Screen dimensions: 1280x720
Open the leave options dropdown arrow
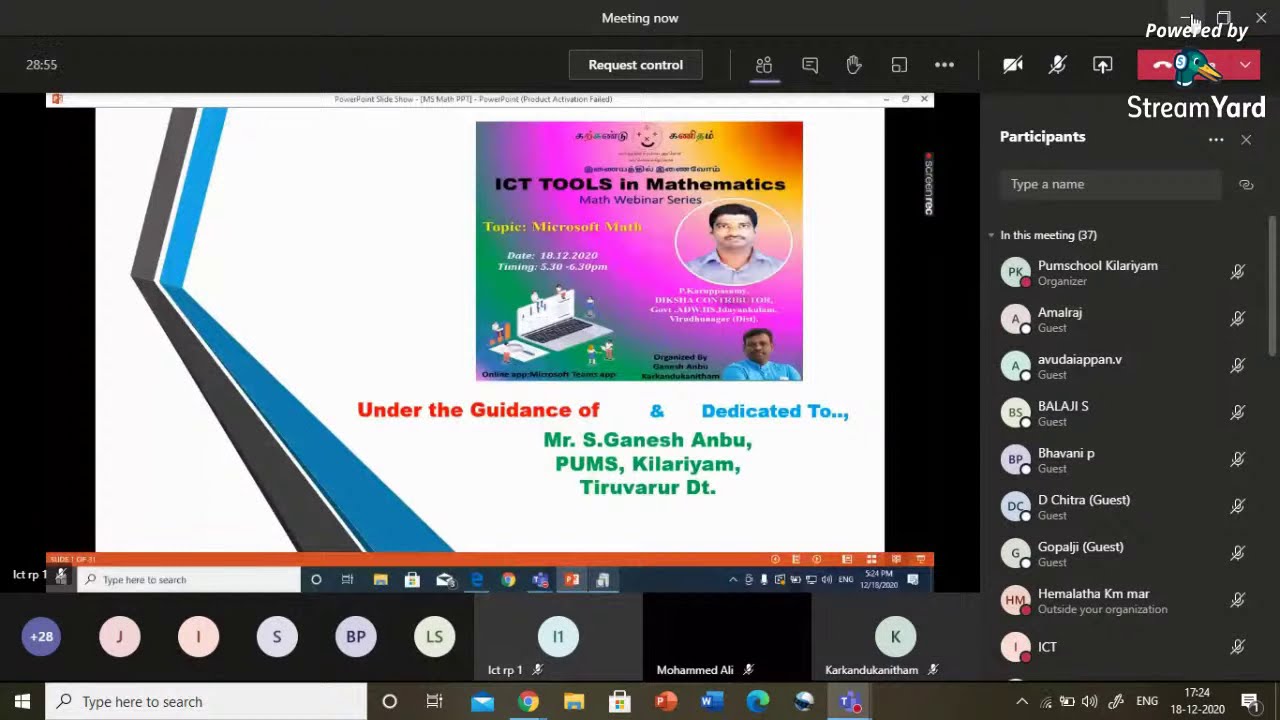point(1245,65)
